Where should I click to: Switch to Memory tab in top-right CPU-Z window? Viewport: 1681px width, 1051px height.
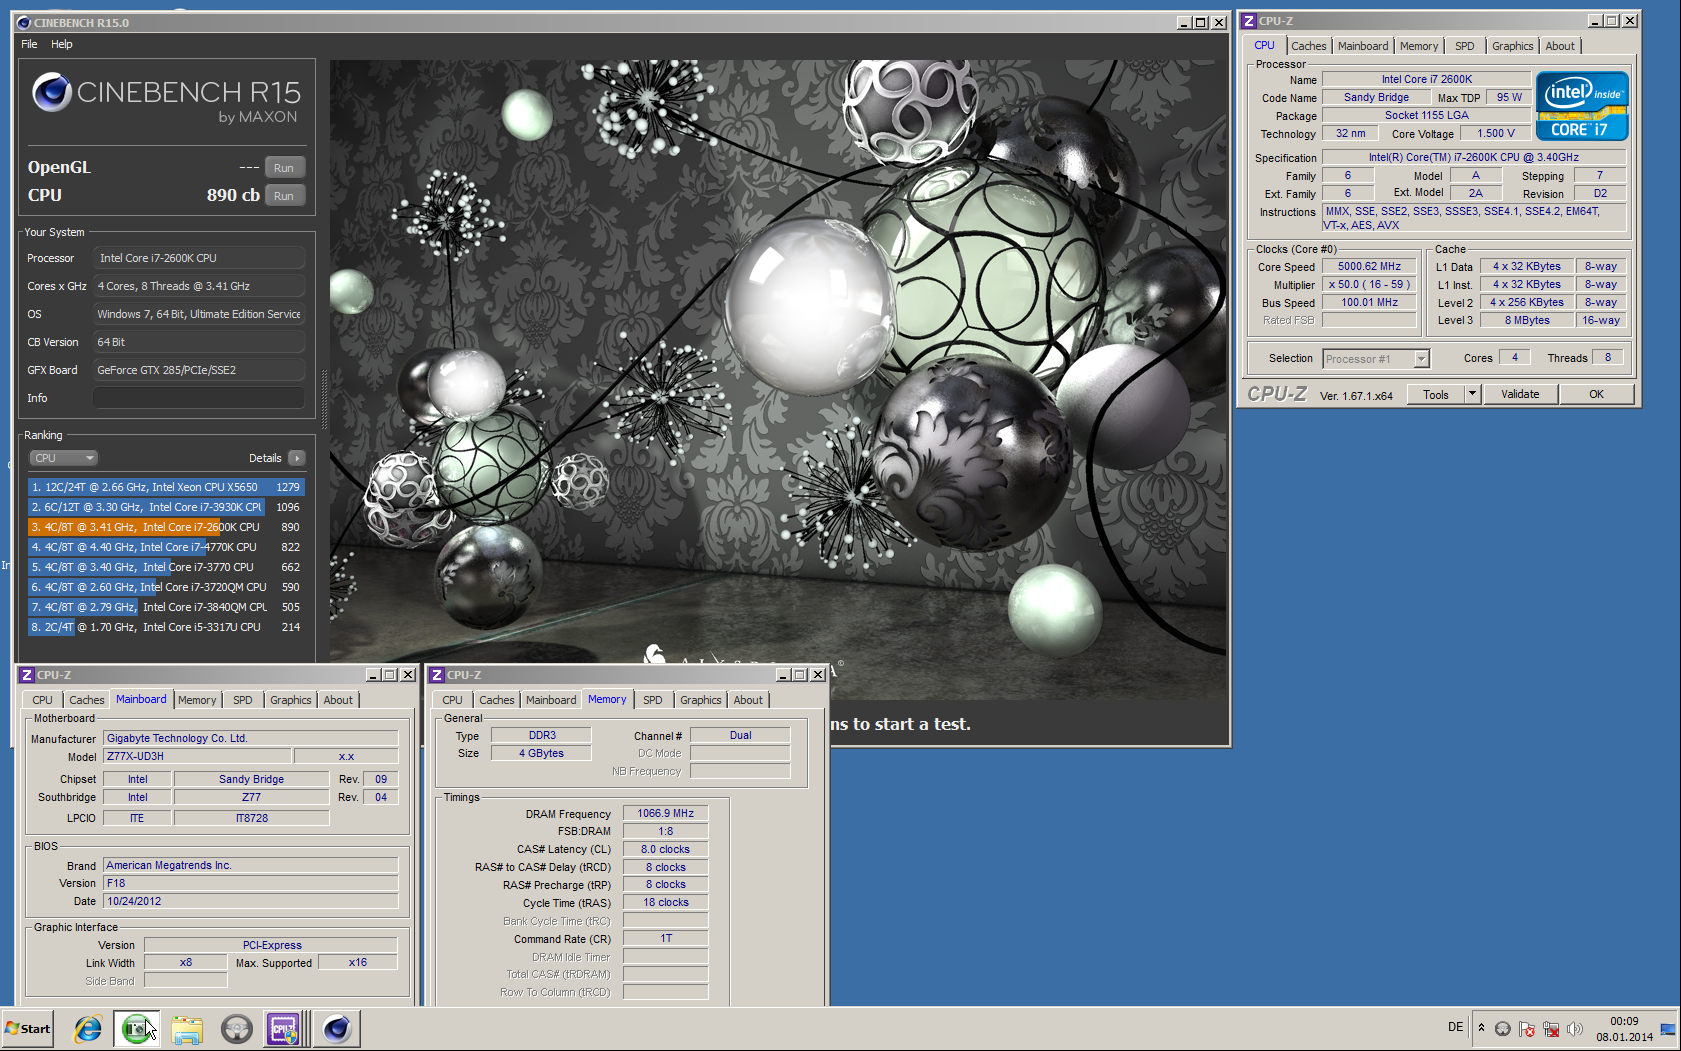[x=1419, y=46]
